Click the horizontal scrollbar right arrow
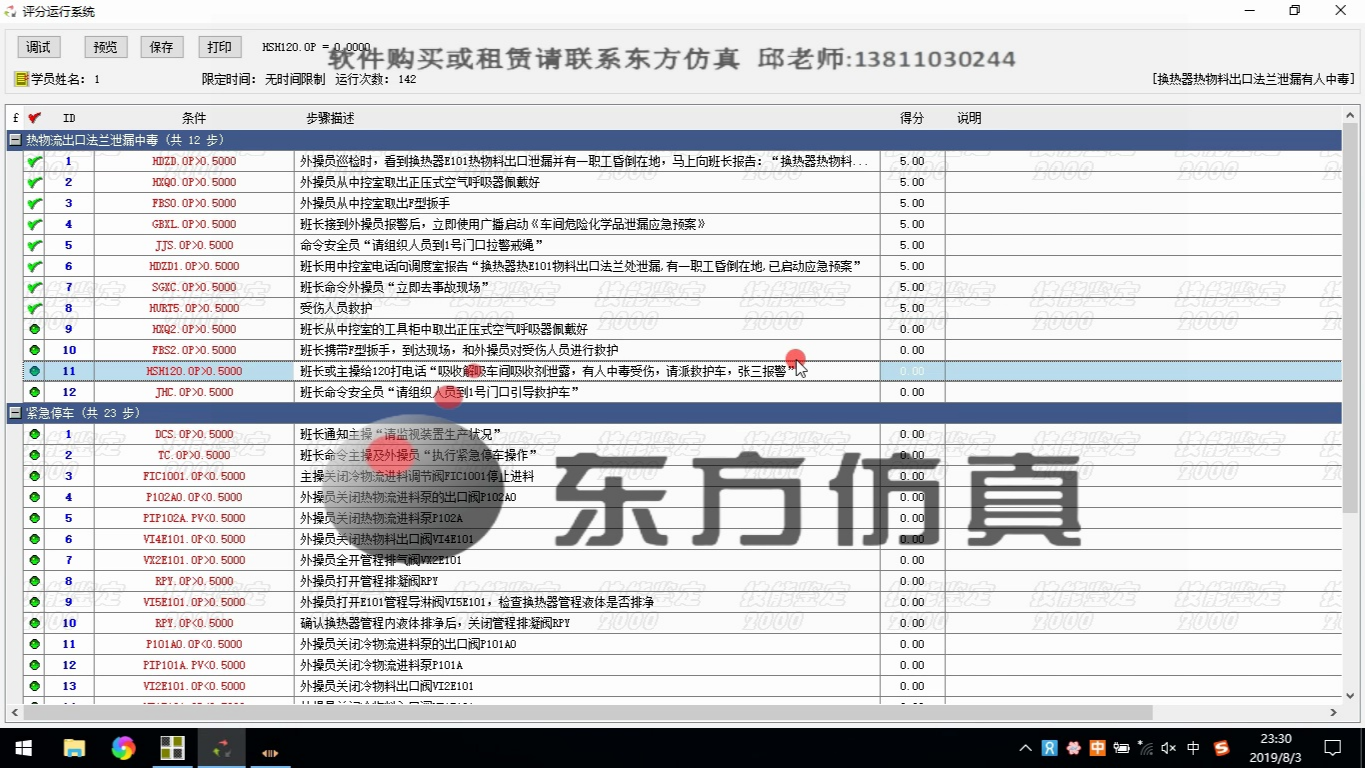The image size is (1365, 768). pos(1334,712)
